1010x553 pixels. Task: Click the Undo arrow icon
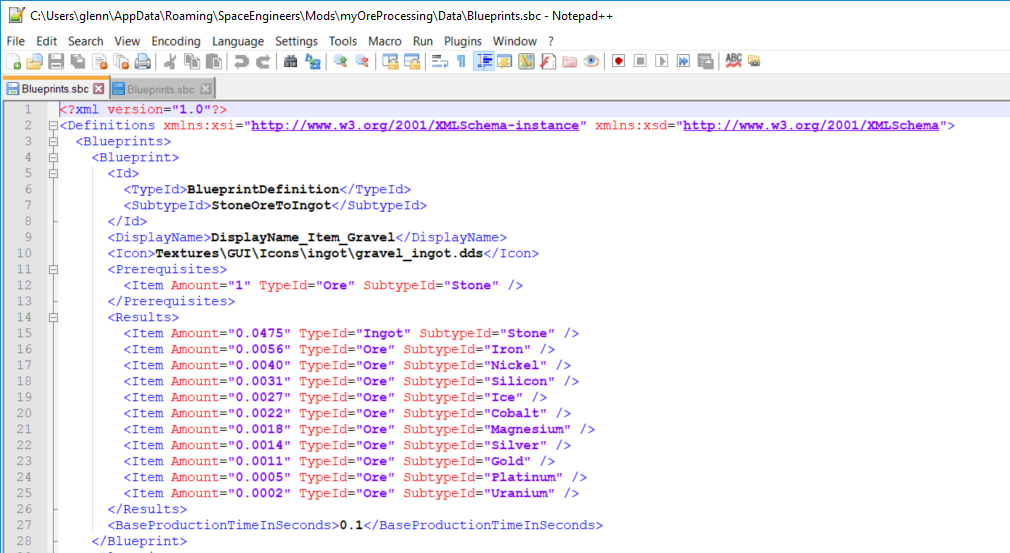241,62
